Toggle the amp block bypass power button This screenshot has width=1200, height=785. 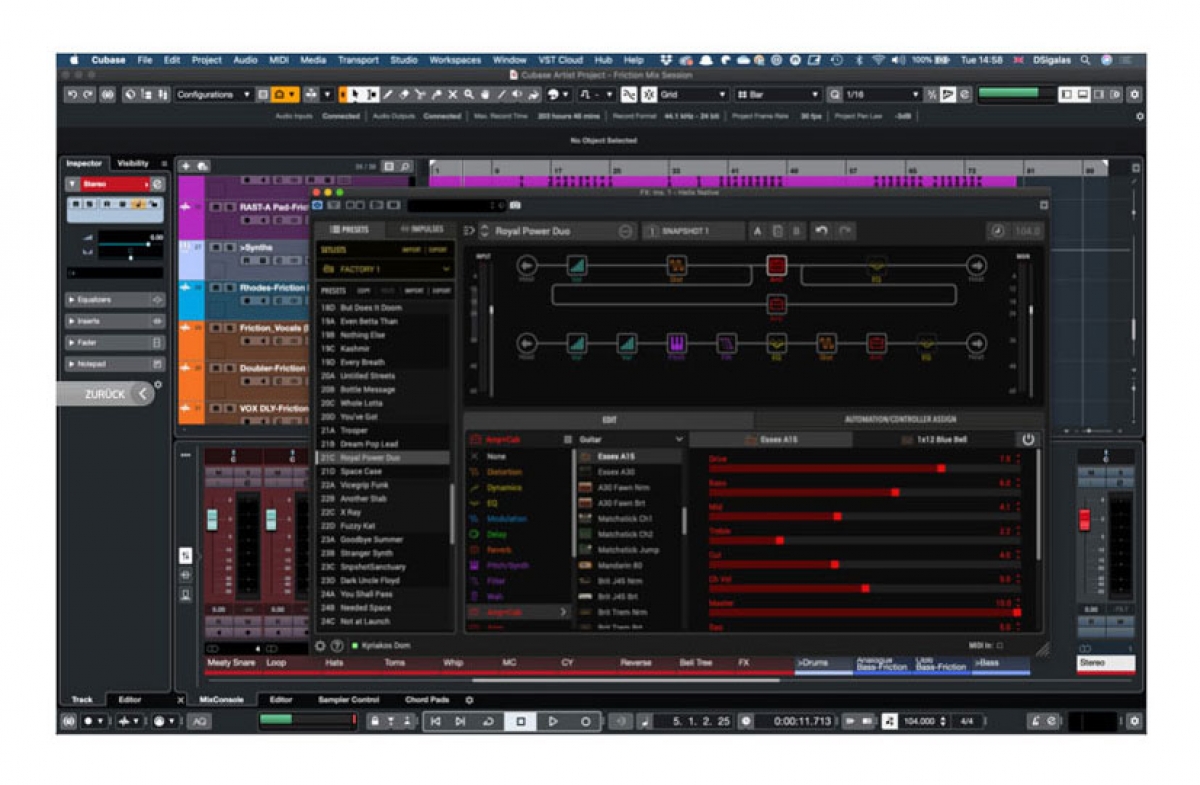[x=1027, y=439]
